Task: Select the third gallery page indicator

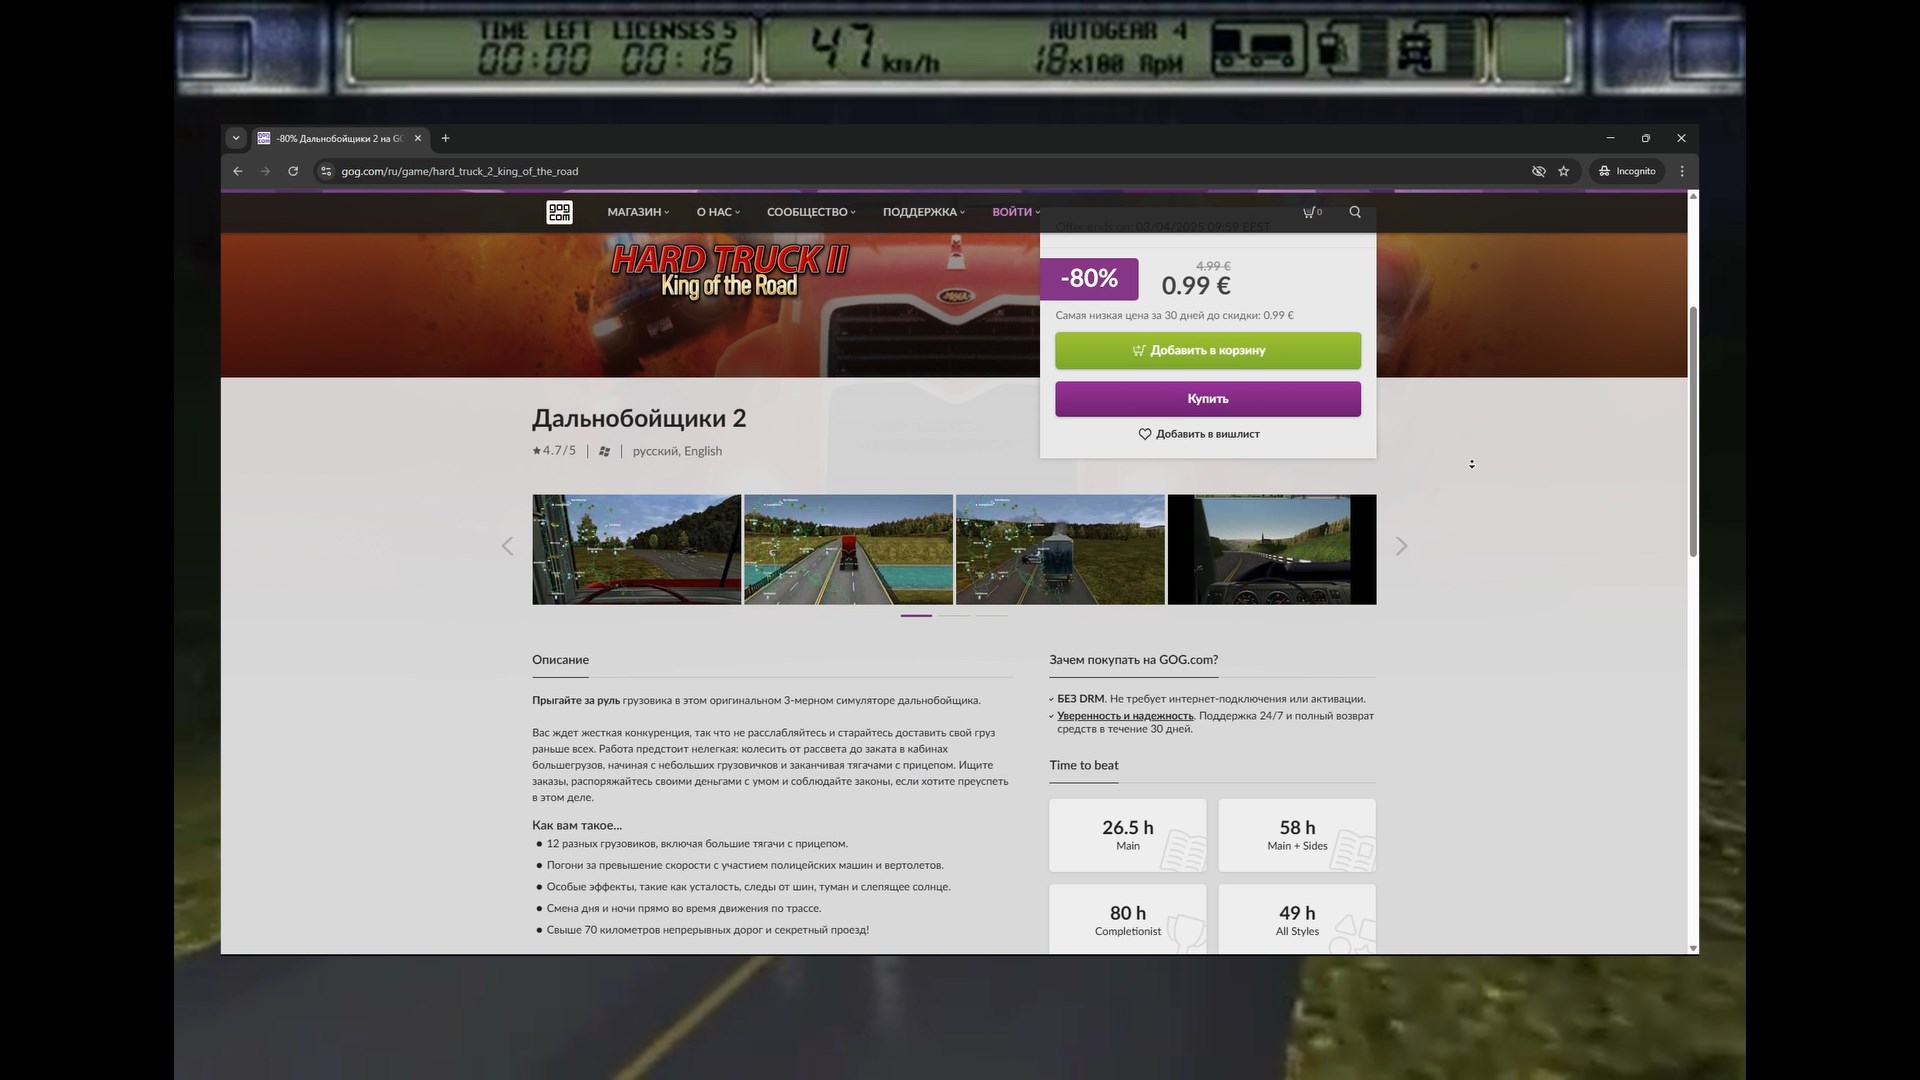Action: (x=992, y=616)
